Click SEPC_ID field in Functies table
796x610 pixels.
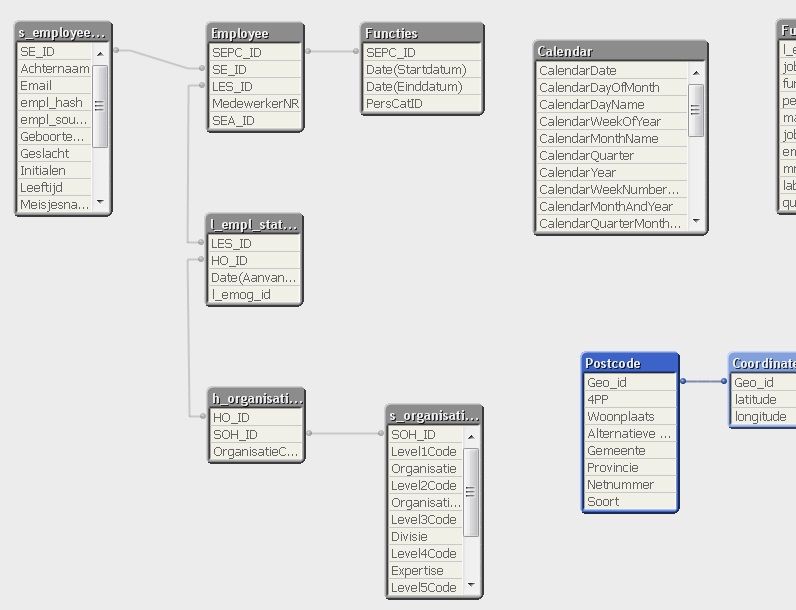coord(422,53)
